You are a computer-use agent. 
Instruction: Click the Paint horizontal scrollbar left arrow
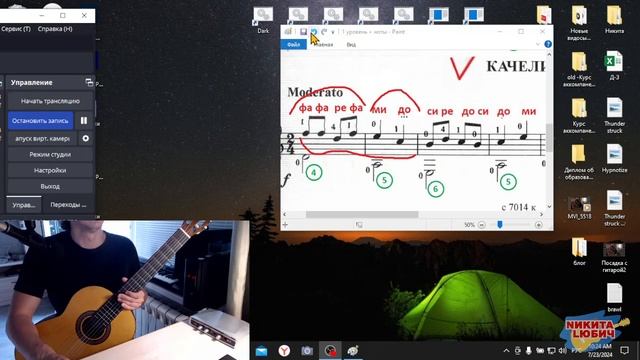click(x=284, y=214)
